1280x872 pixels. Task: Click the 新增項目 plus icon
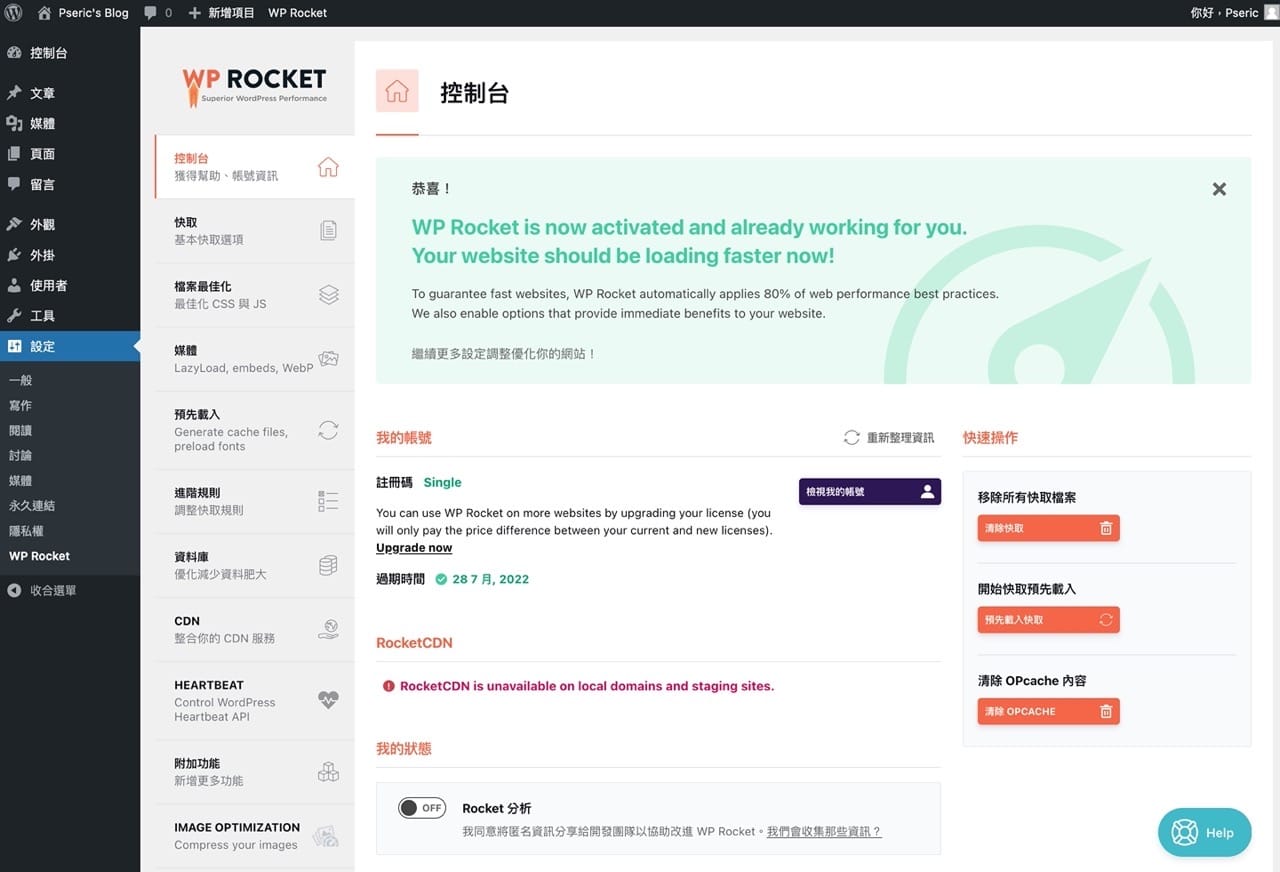194,13
